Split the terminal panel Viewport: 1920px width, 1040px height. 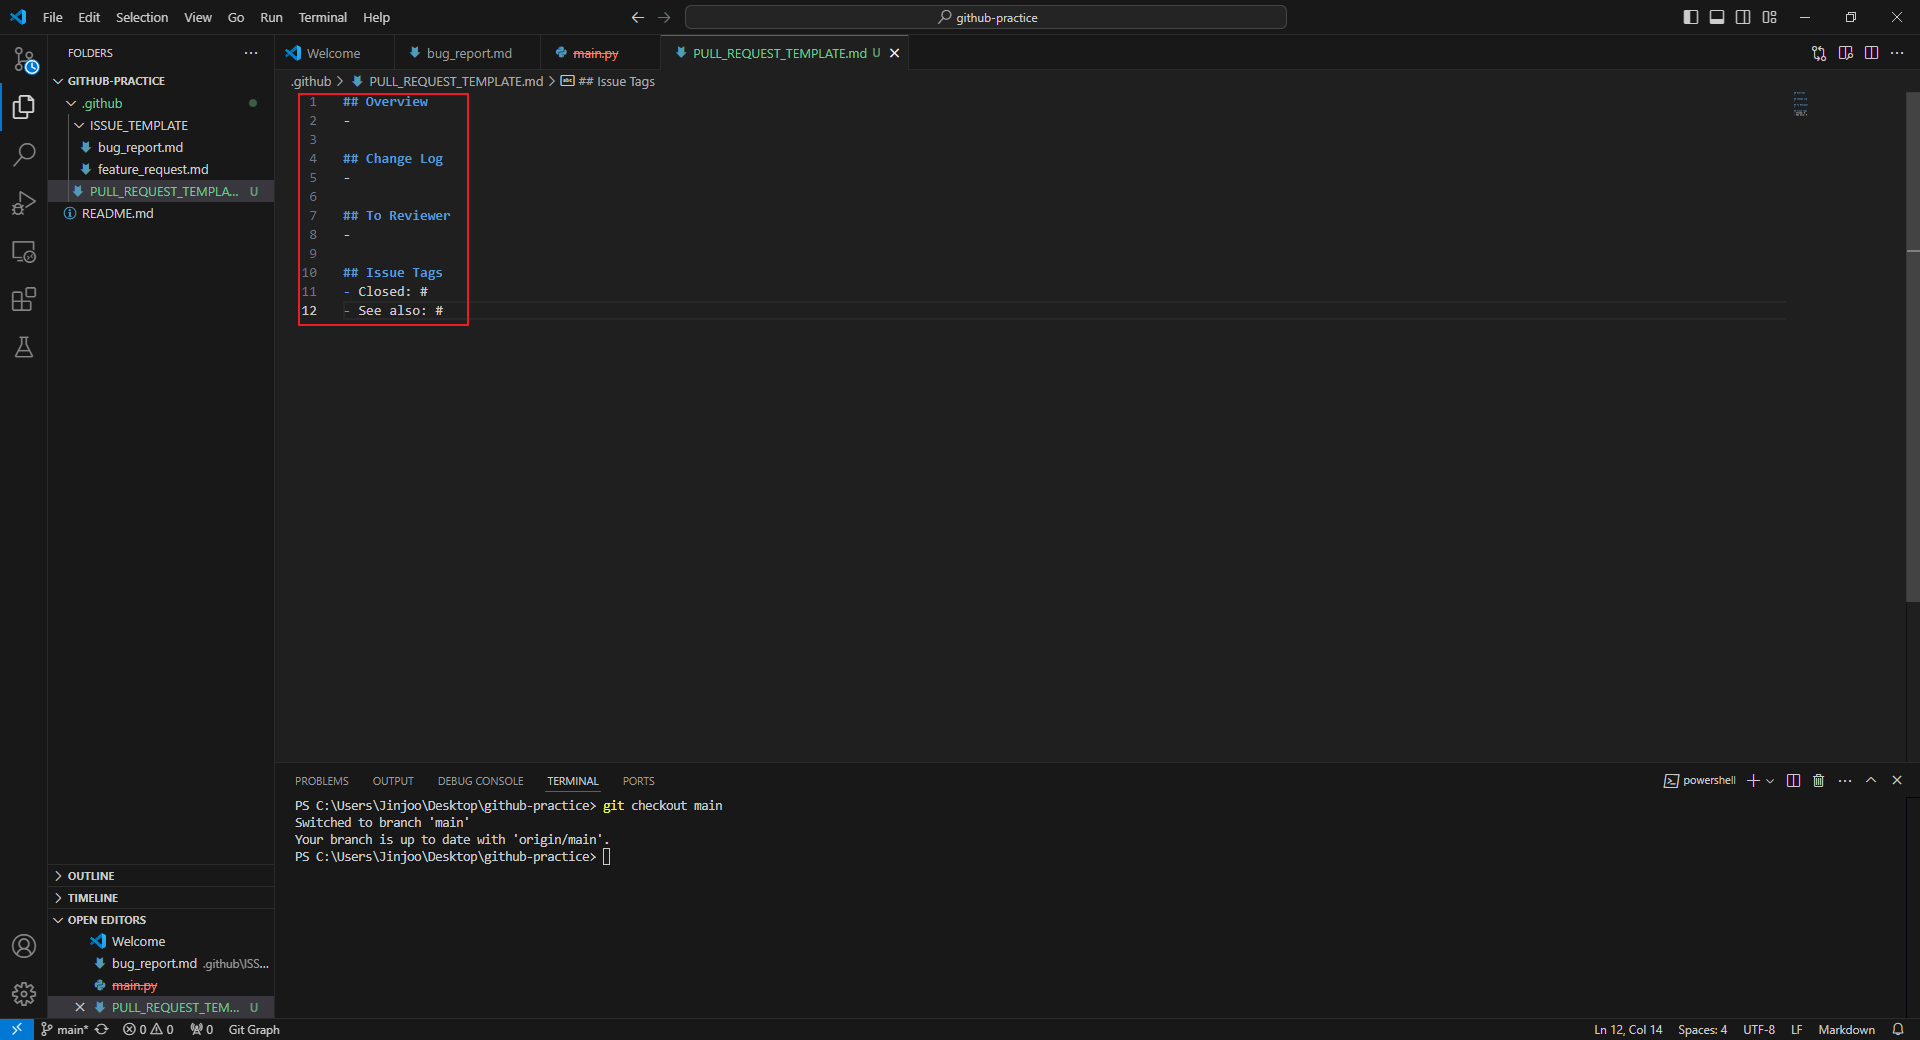coord(1794,780)
